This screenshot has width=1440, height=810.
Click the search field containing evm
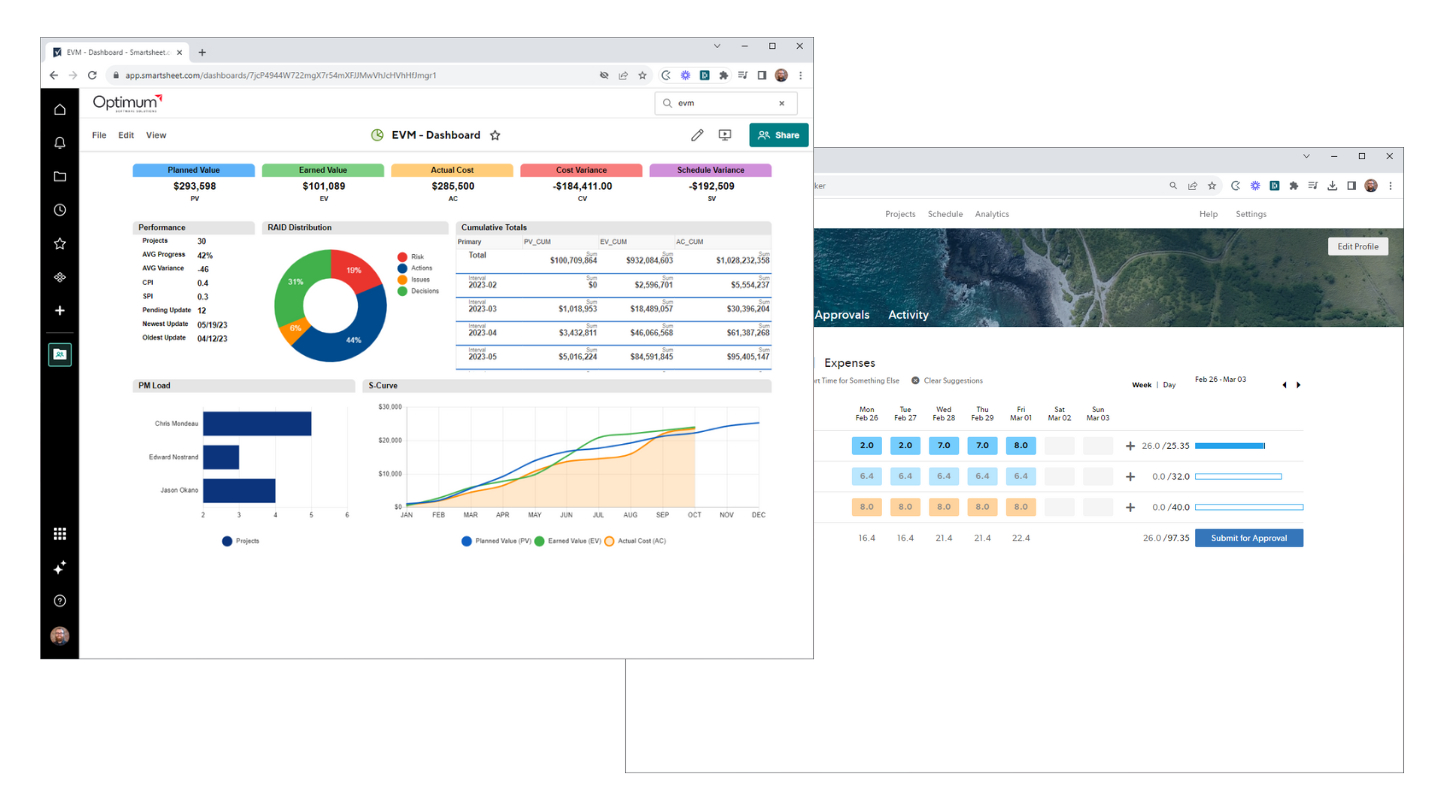725,103
